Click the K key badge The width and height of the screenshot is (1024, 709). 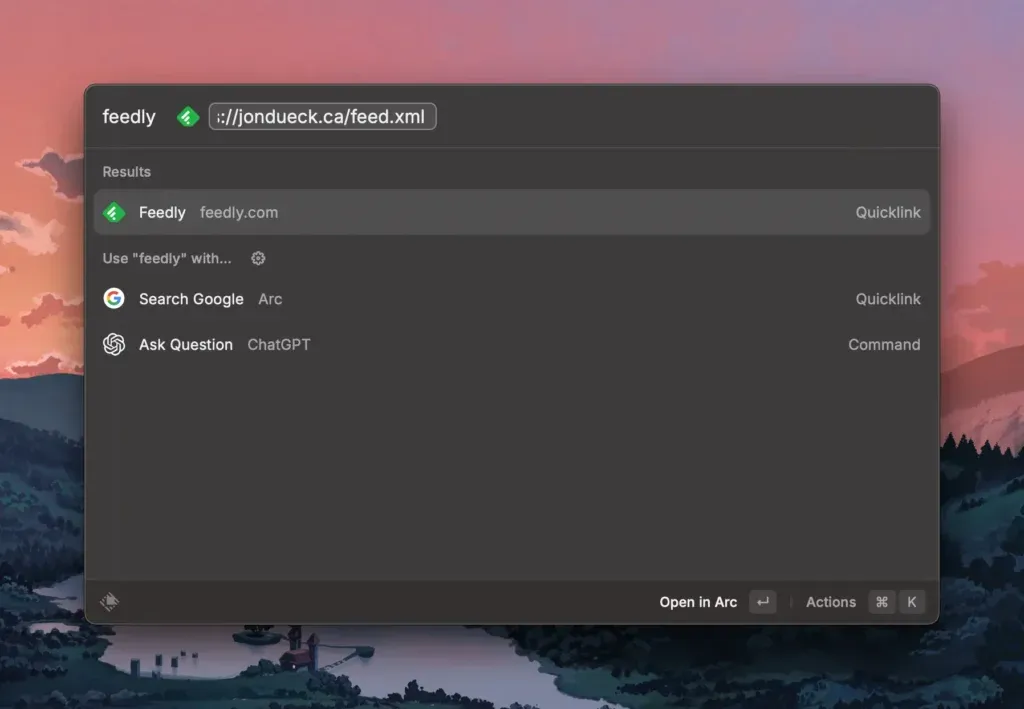[912, 602]
